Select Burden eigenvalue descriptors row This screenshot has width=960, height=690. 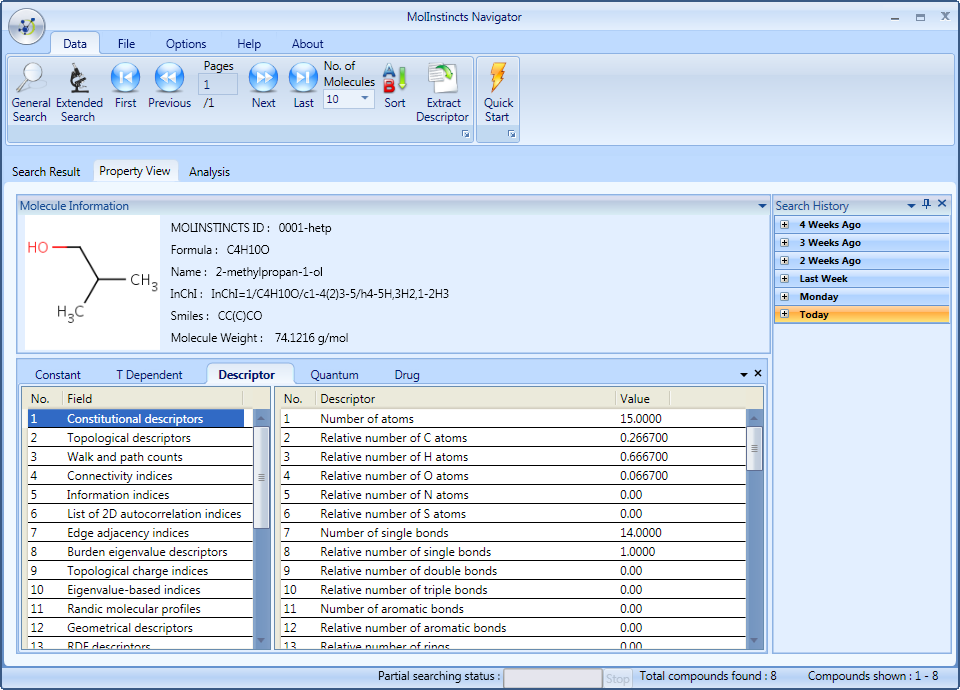[x=140, y=552]
